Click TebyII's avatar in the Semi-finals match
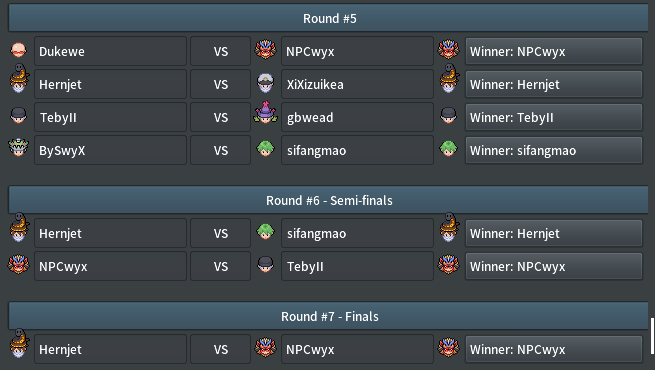 tap(265, 265)
